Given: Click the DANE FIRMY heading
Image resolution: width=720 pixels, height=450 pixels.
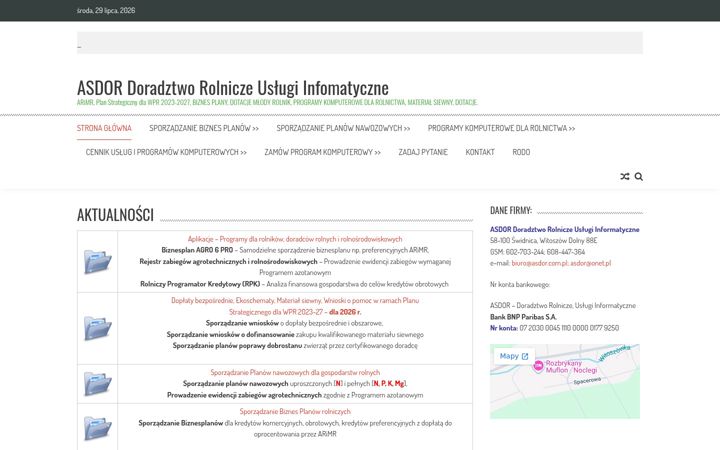Looking at the screenshot, I should click(511, 210).
